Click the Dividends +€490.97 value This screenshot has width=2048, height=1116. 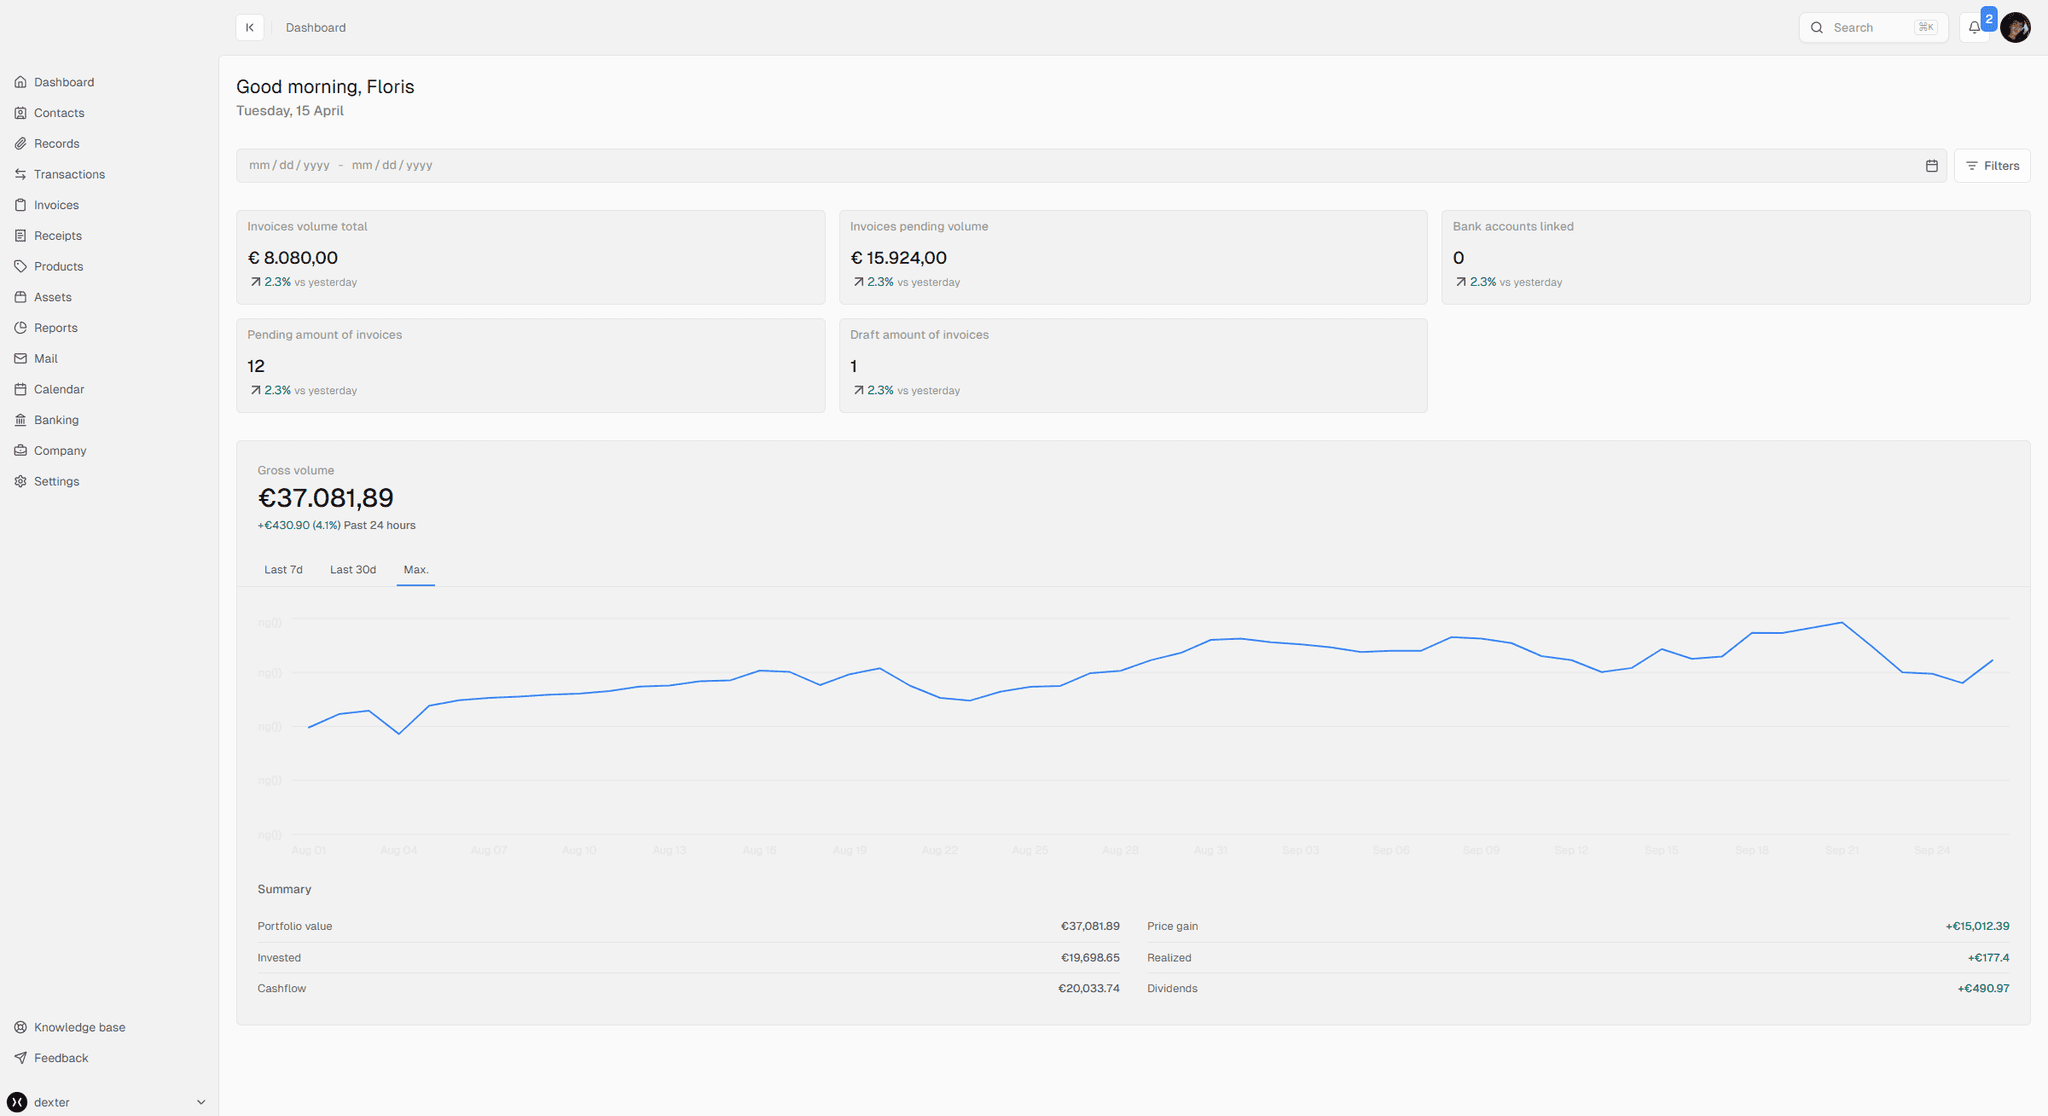click(x=1983, y=989)
